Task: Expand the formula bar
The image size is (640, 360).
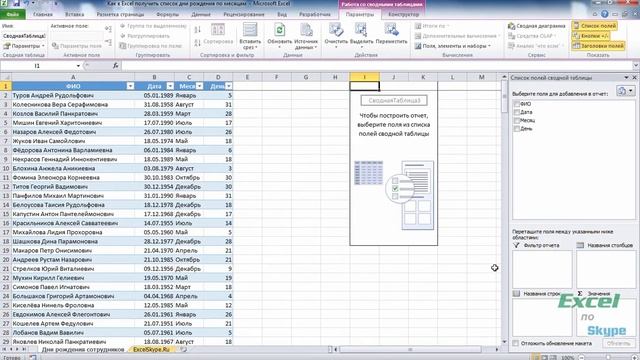Action: coord(636,66)
